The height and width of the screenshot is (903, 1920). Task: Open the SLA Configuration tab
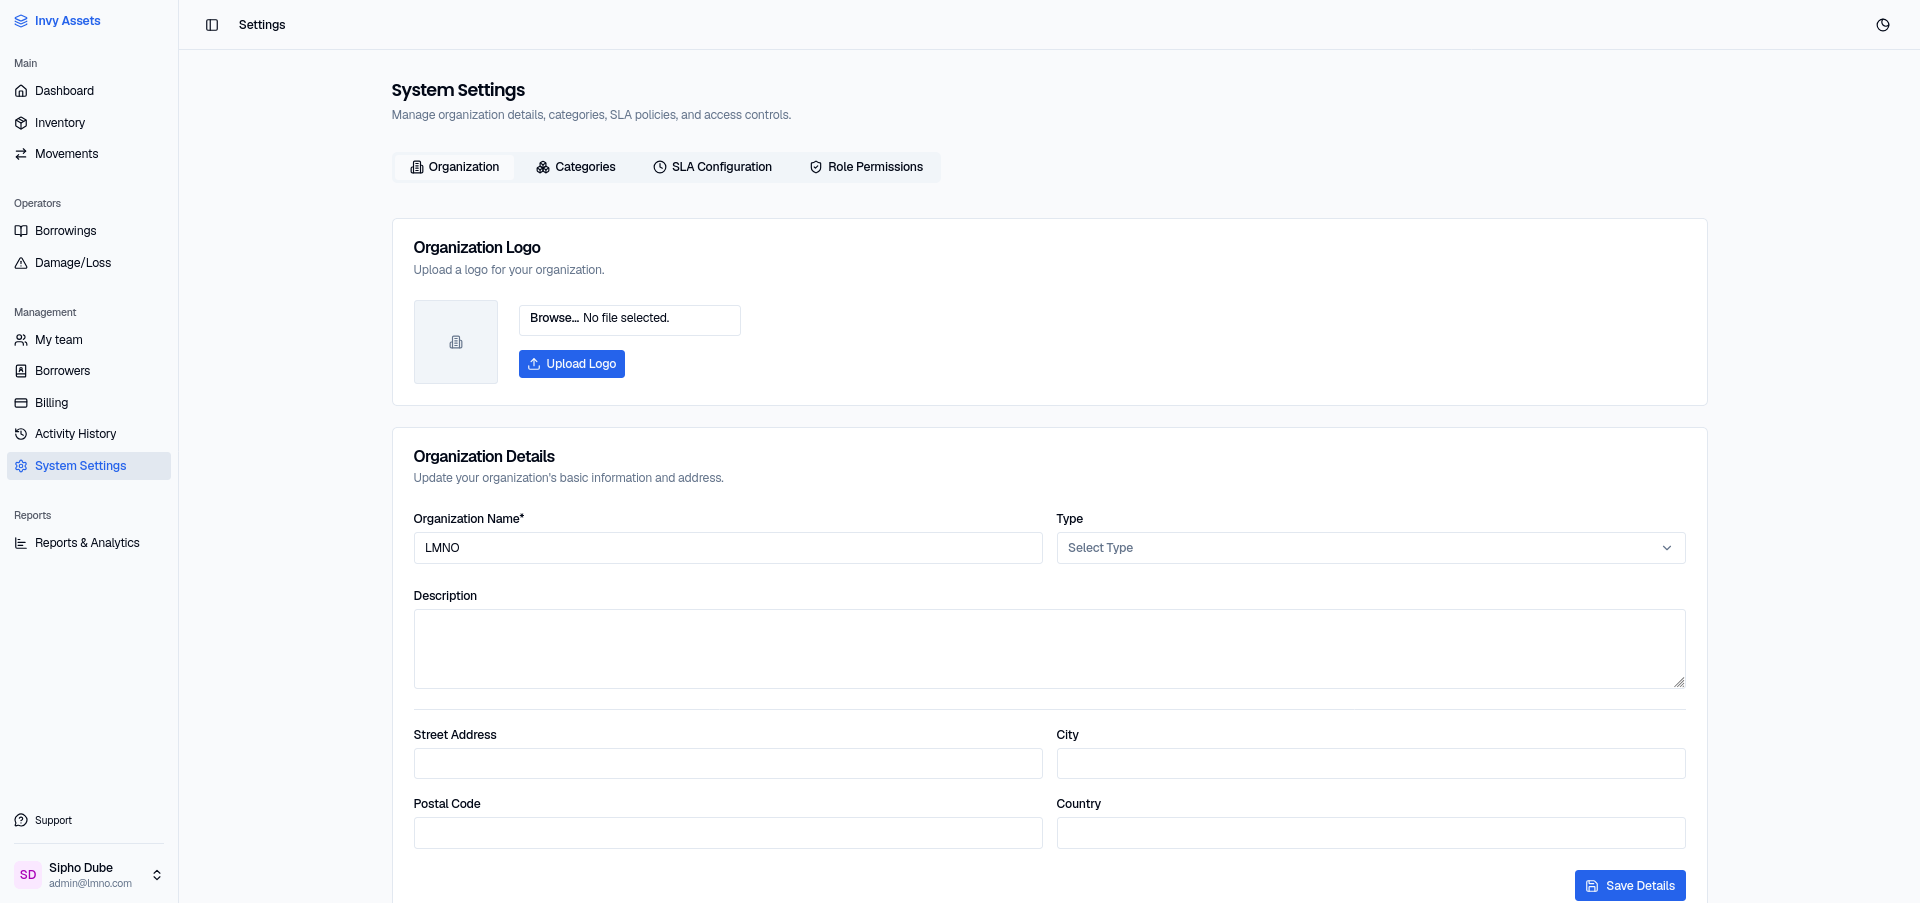pyautogui.click(x=713, y=167)
